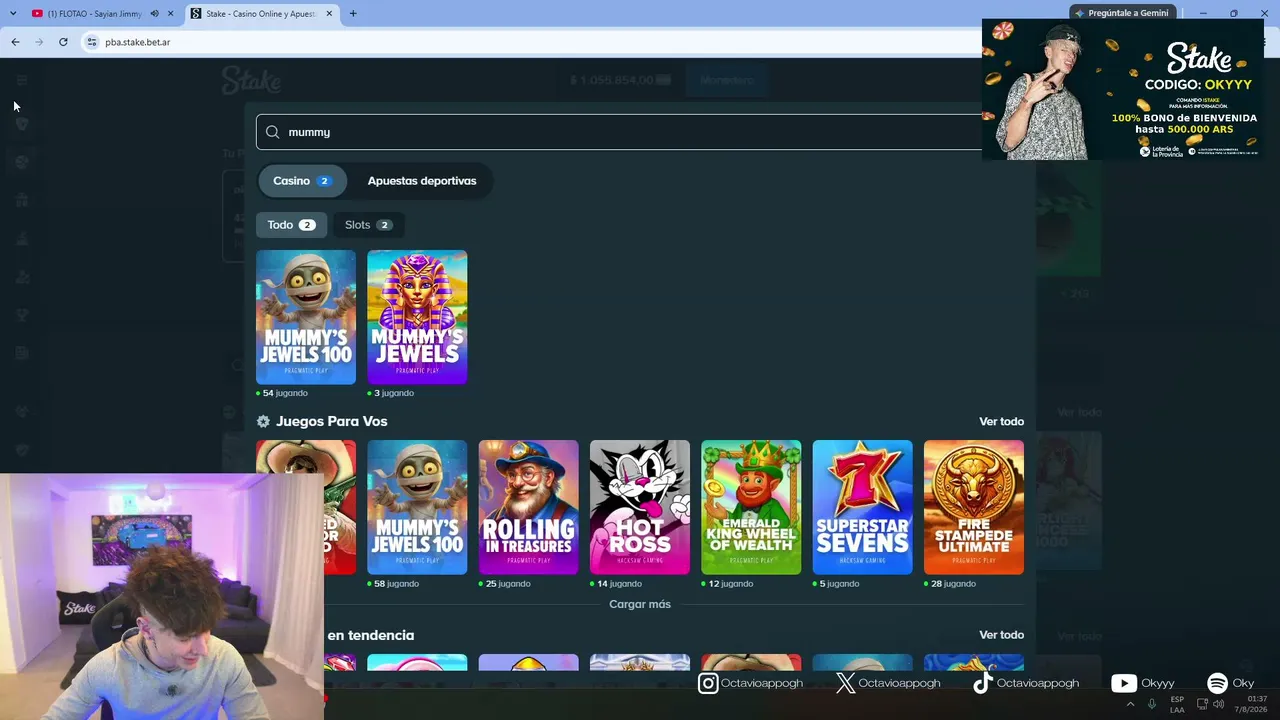
Task: Launch Mummy's Jewels 100 under Juegos Para Vos
Action: click(x=417, y=507)
